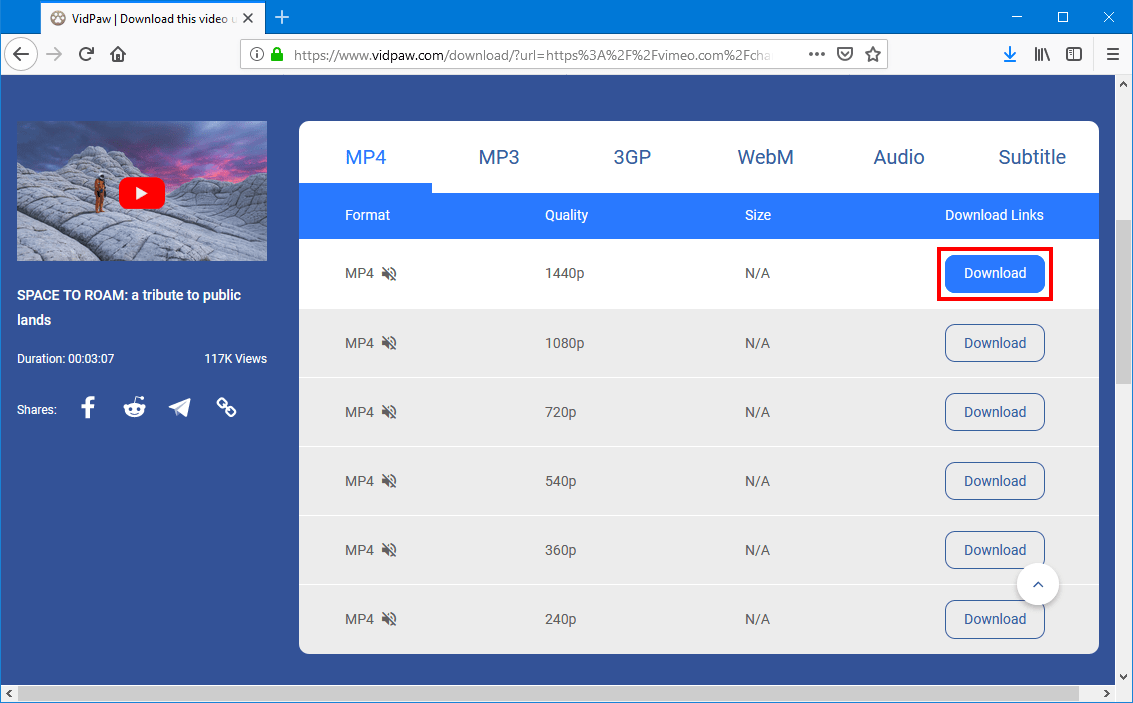This screenshot has width=1133, height=703.
Task: Click the video thumbnail image
Action: [142, 191]
